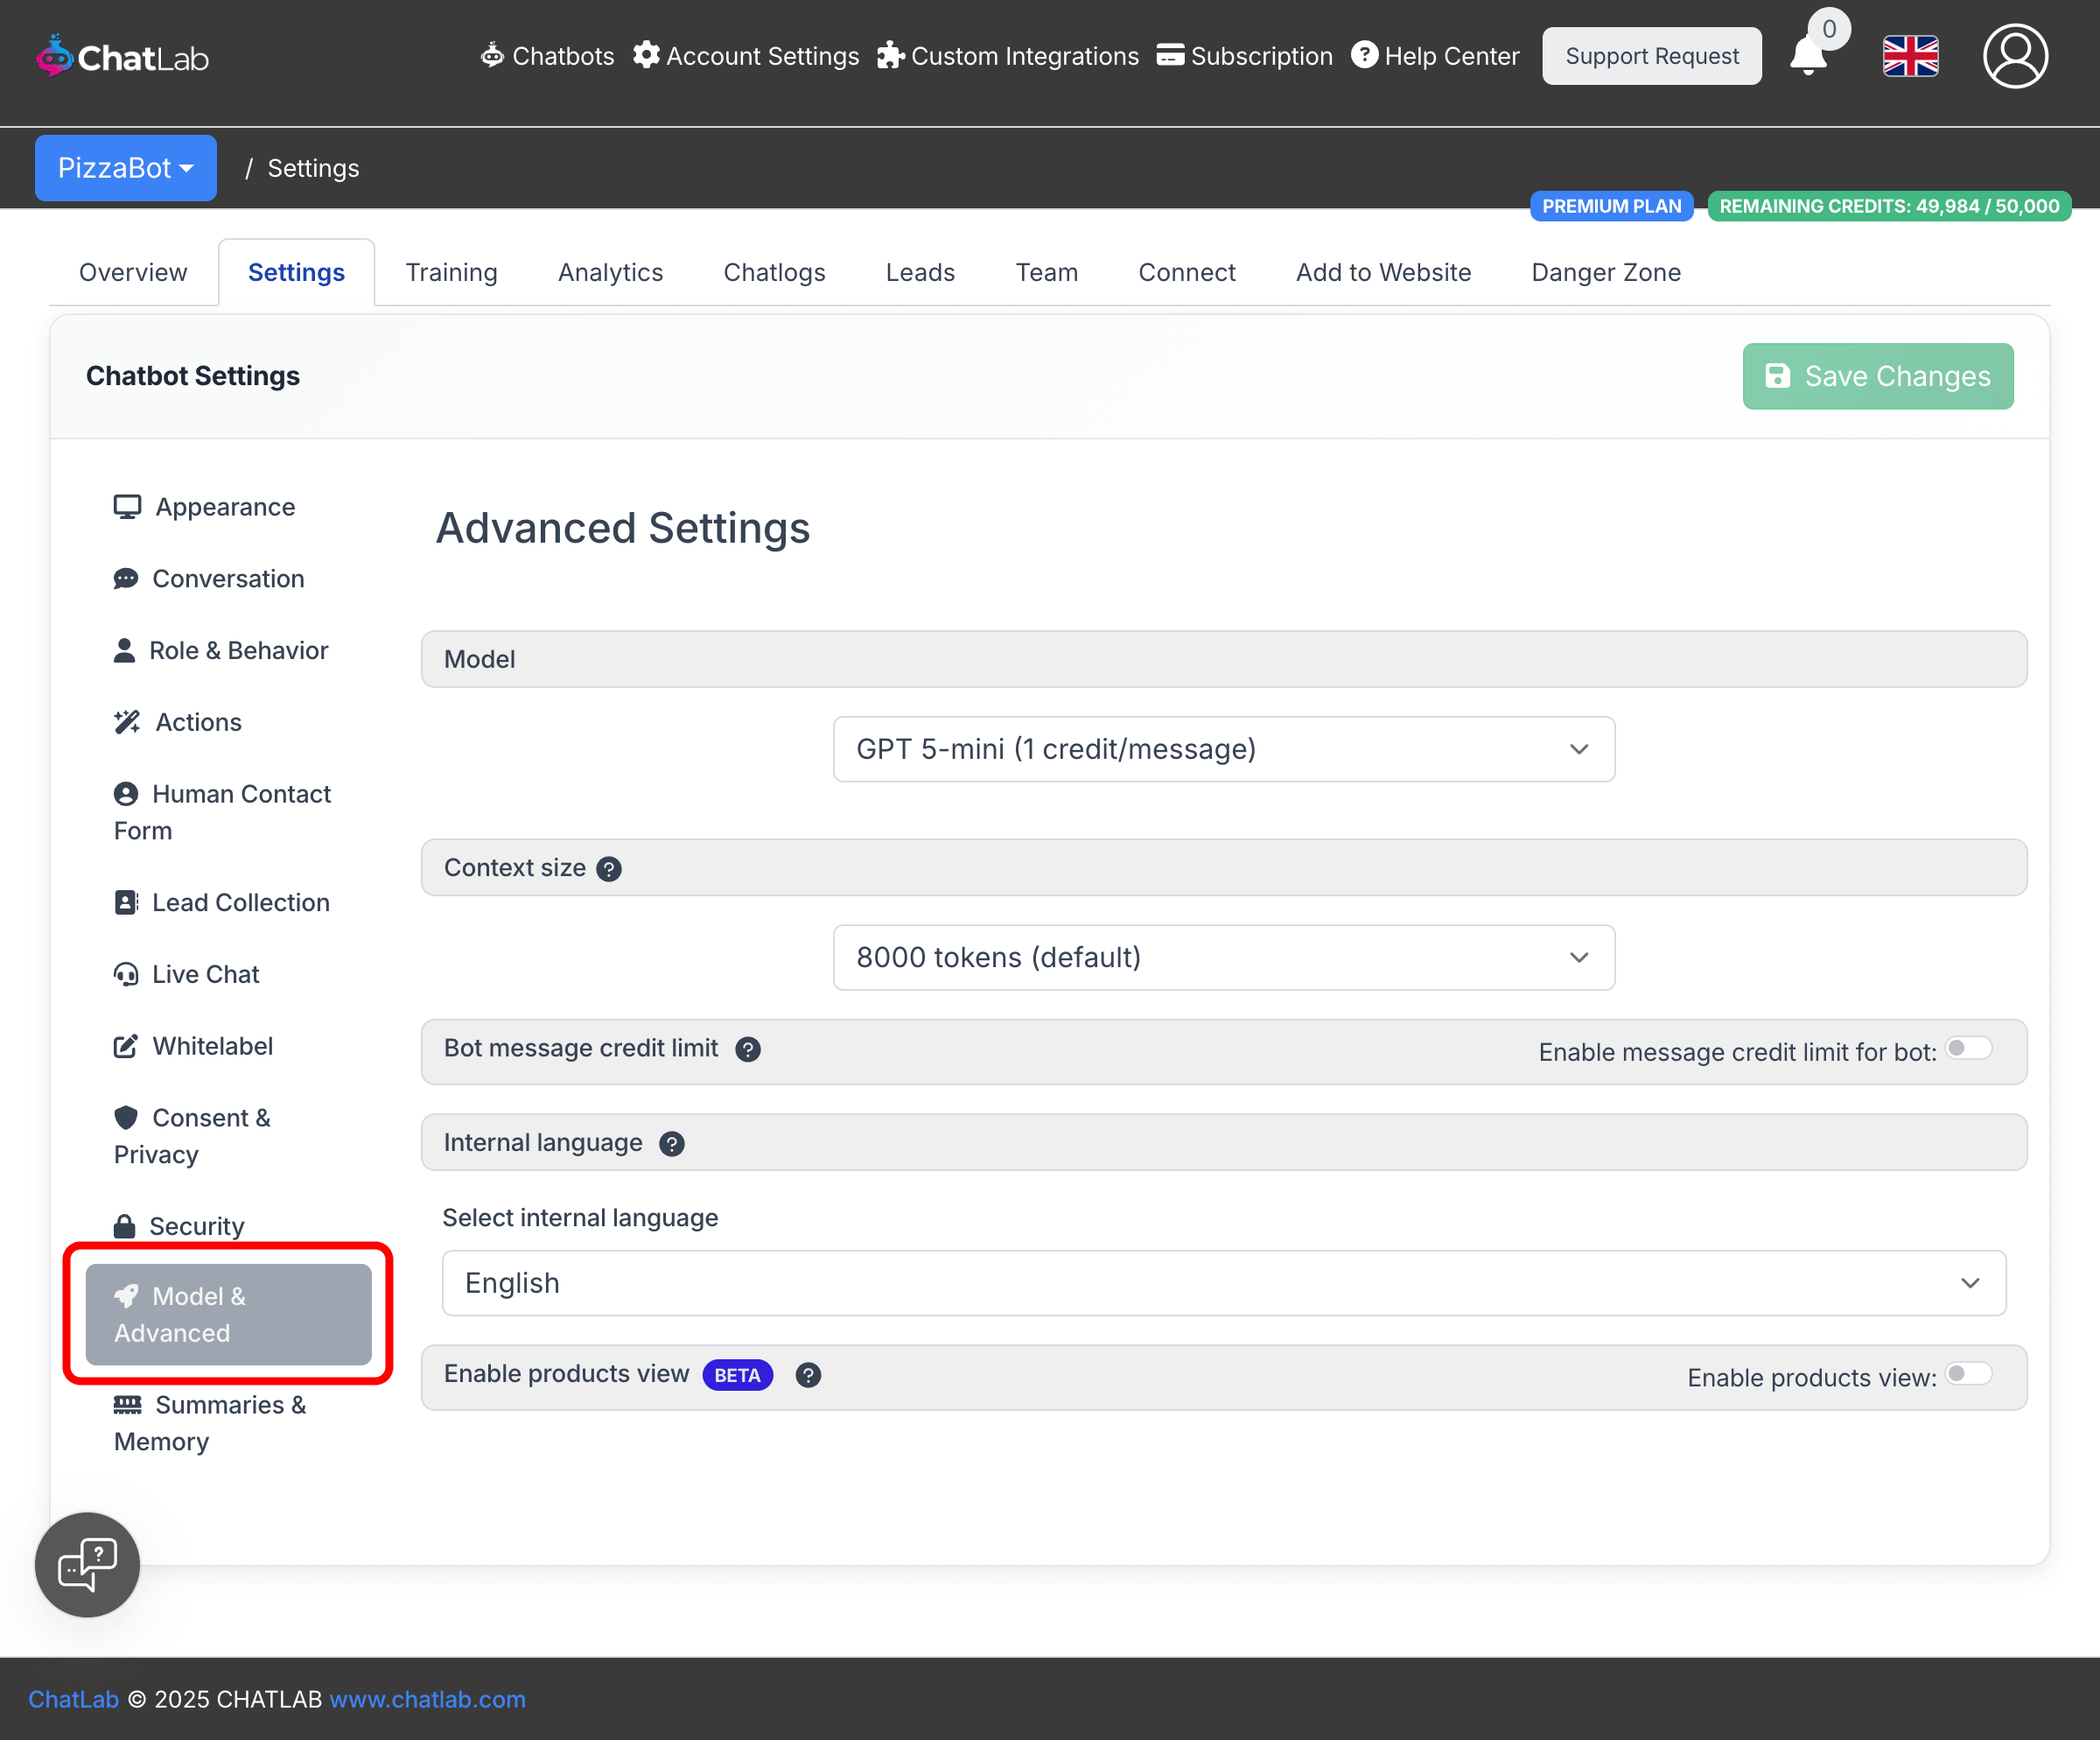Open the English internal language dropdown

tap(1223, 1283)
